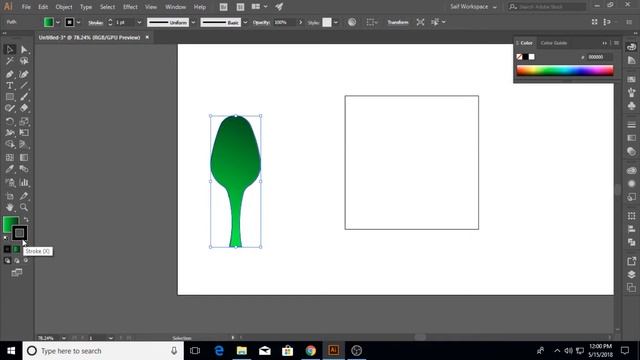Viewport: 640px width, 360px height.
Task: Open the Workspace switcher dropdown
Action: [x=473, y=7]
